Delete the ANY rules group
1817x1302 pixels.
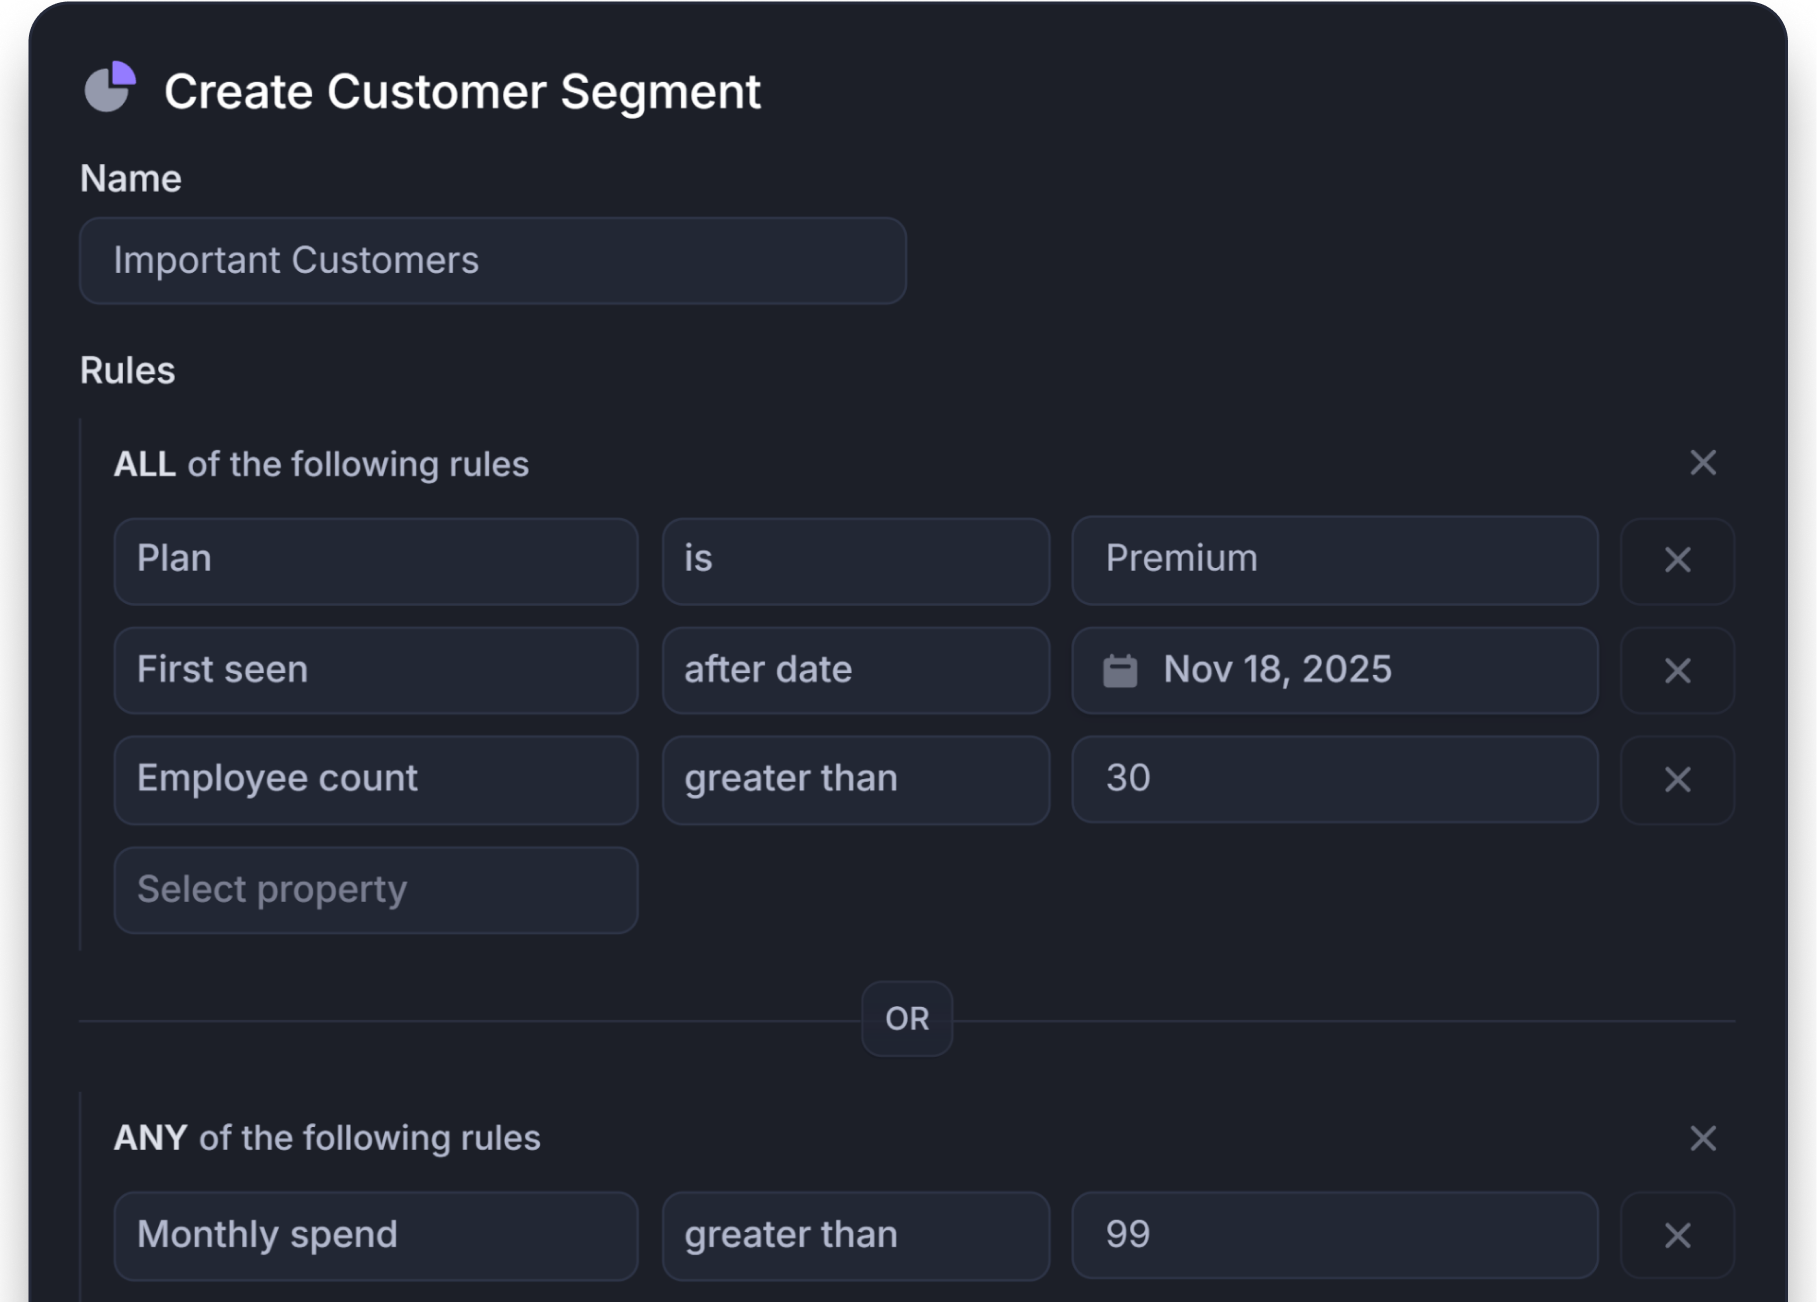(x=1703, y=1139)
